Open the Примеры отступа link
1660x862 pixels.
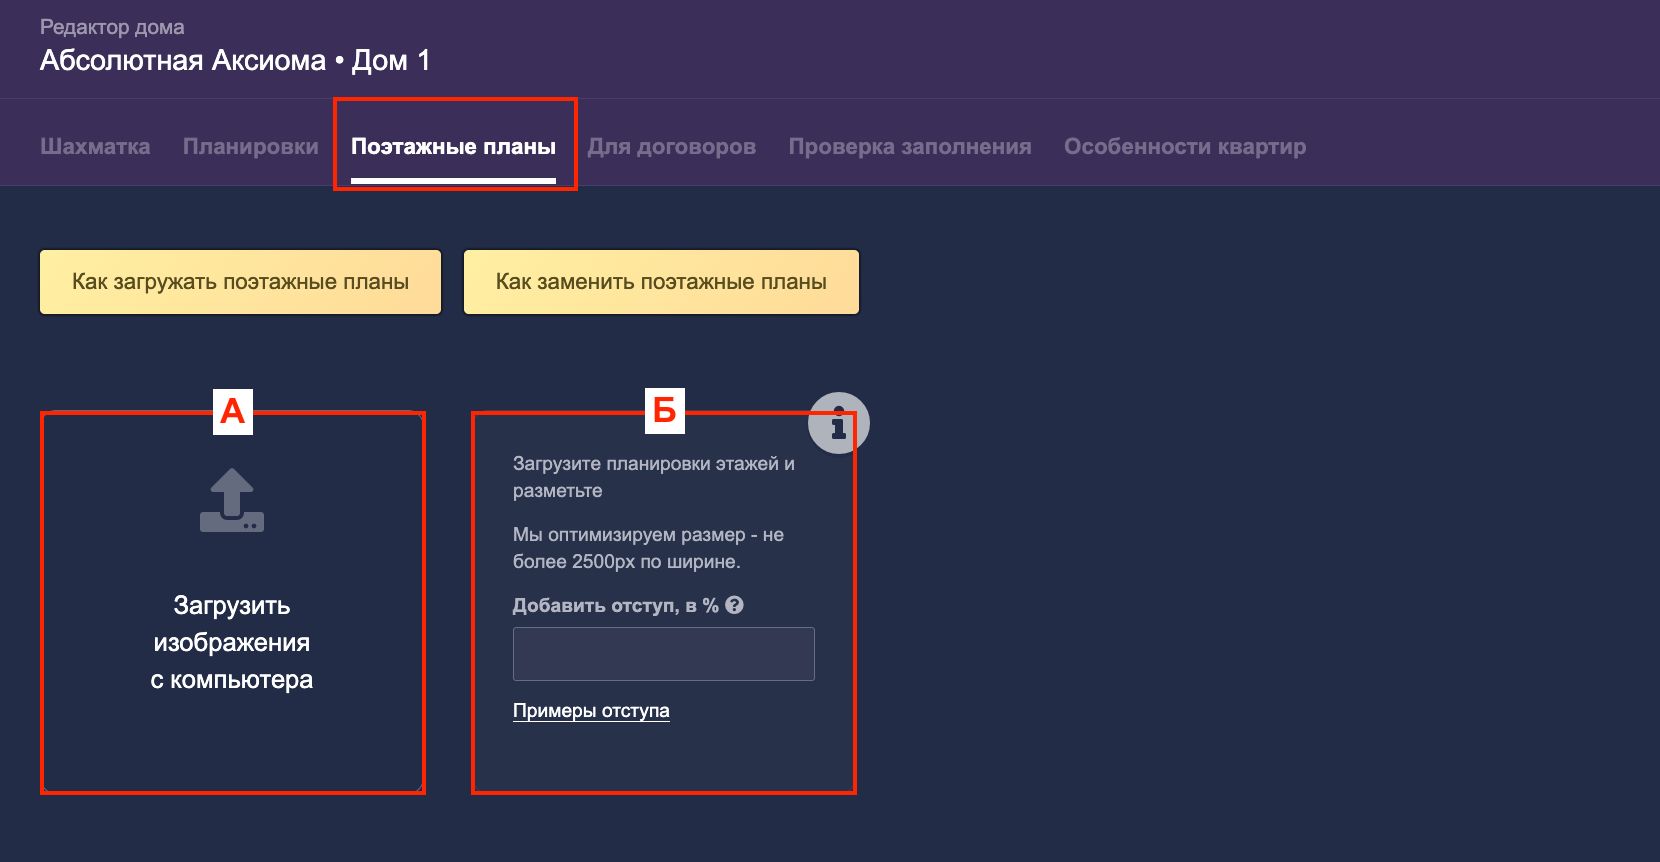point(591,711)
